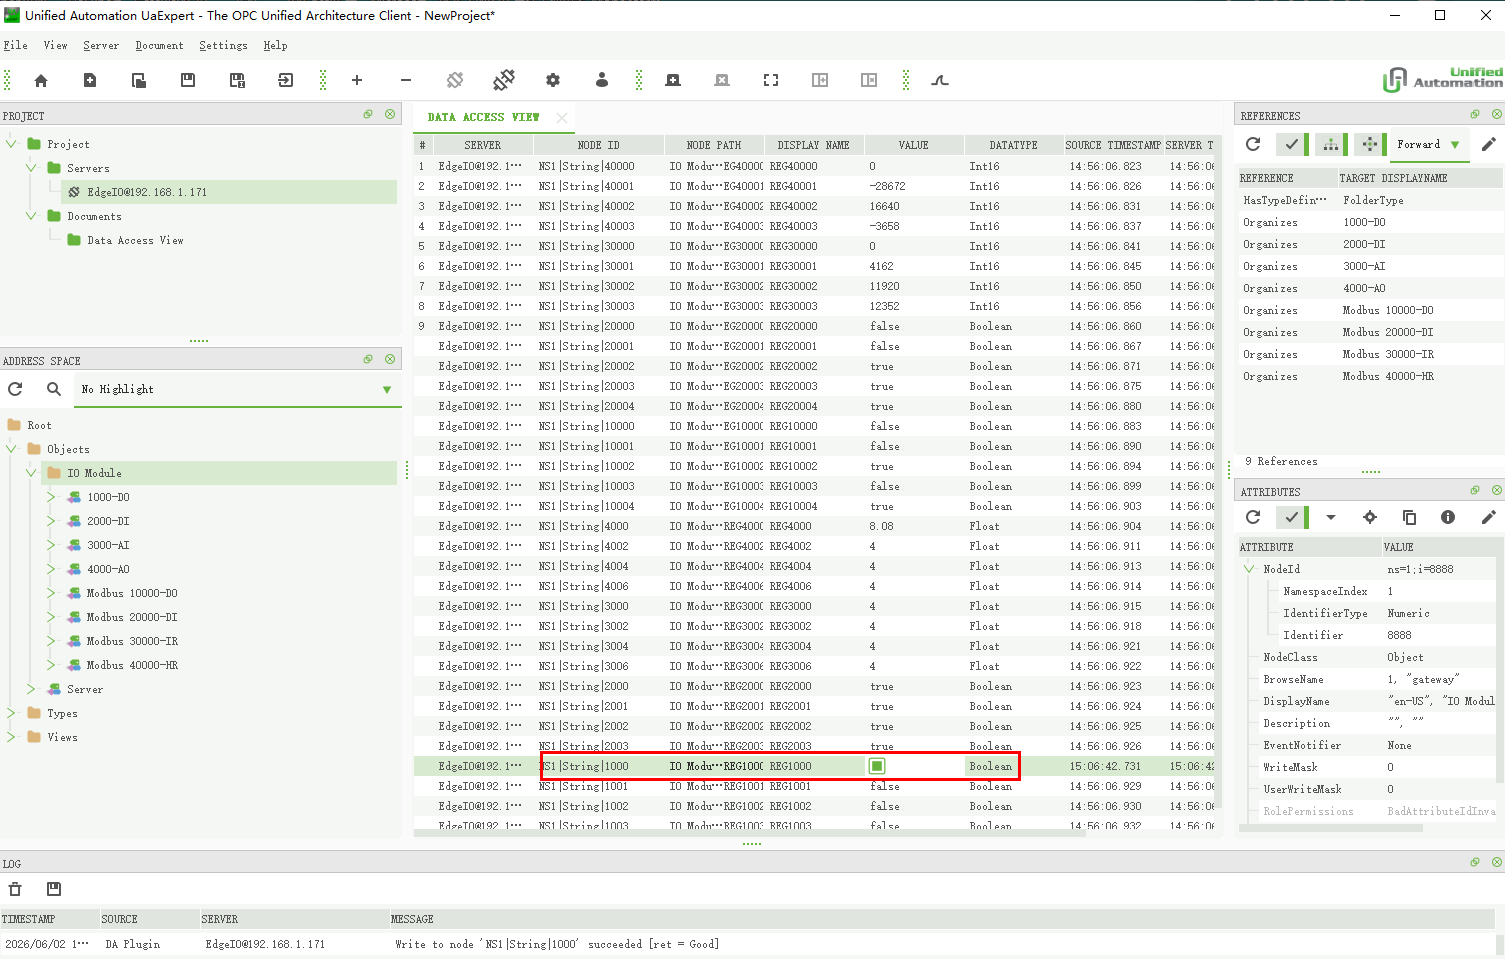1505x959 pixels.
Task: Toggle the checkmark in Attributes toolbar
Action: coord(1292,517)
